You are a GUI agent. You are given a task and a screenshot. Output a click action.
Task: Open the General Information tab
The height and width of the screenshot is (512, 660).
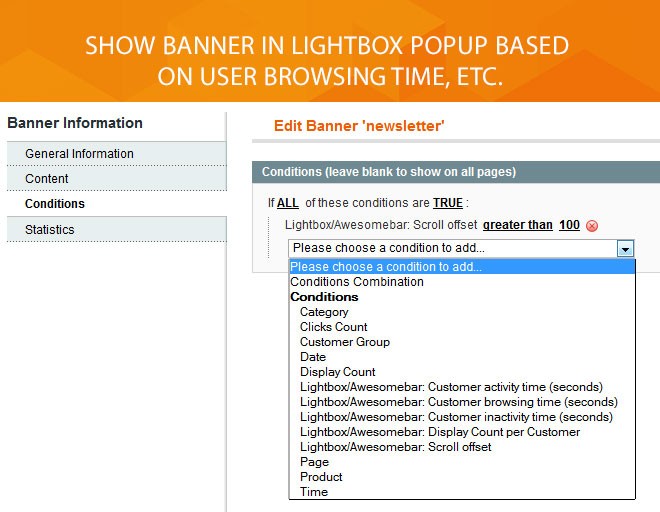(x=79, y=154)
